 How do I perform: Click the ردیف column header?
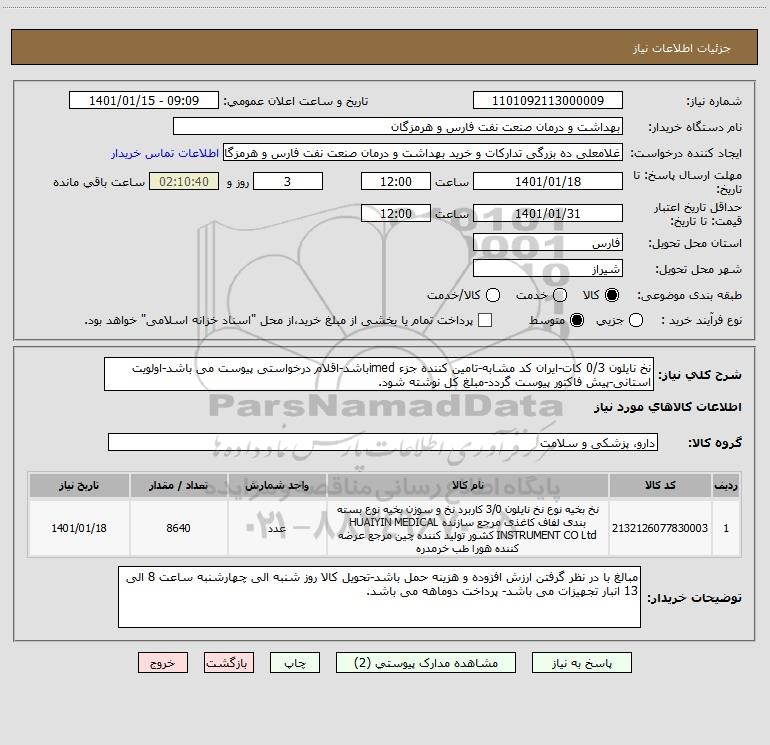(726, 486)
